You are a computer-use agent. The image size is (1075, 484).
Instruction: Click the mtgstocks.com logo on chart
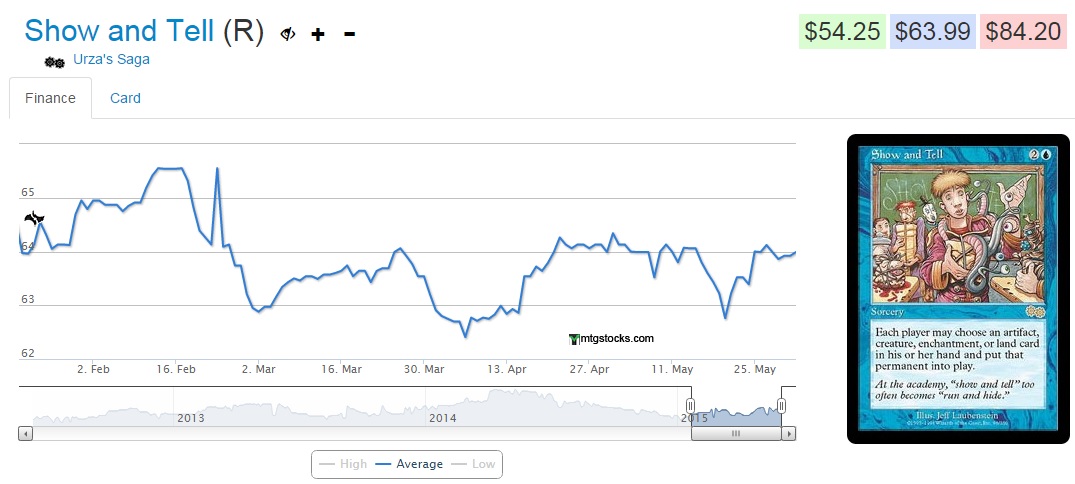point(610,339)
